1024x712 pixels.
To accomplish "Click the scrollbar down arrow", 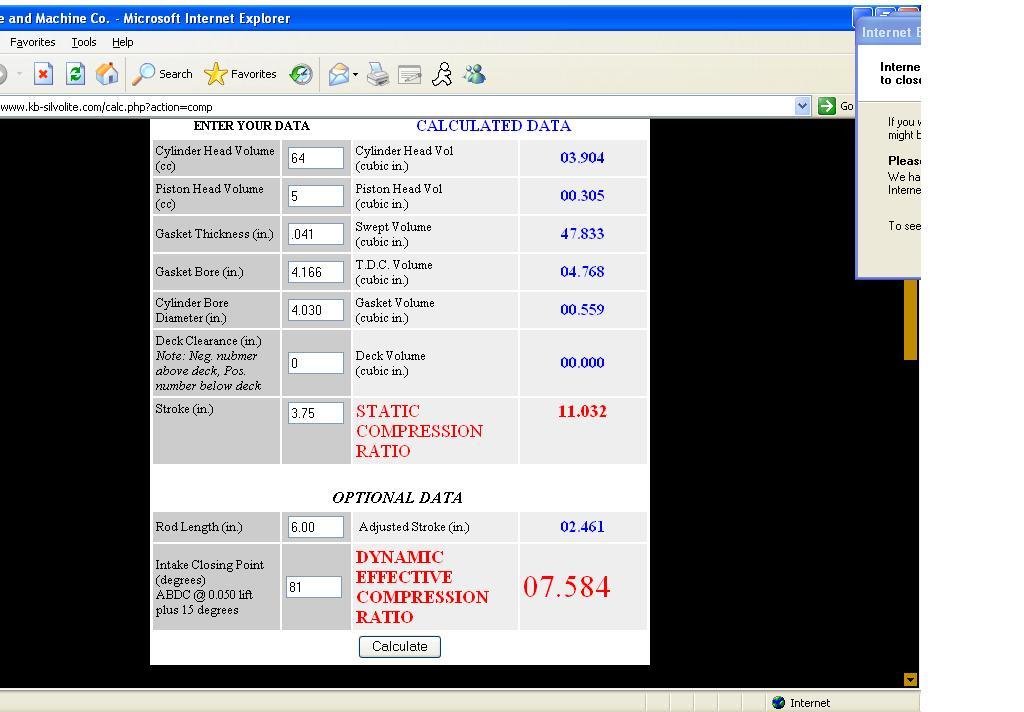I will pos(910,679).
